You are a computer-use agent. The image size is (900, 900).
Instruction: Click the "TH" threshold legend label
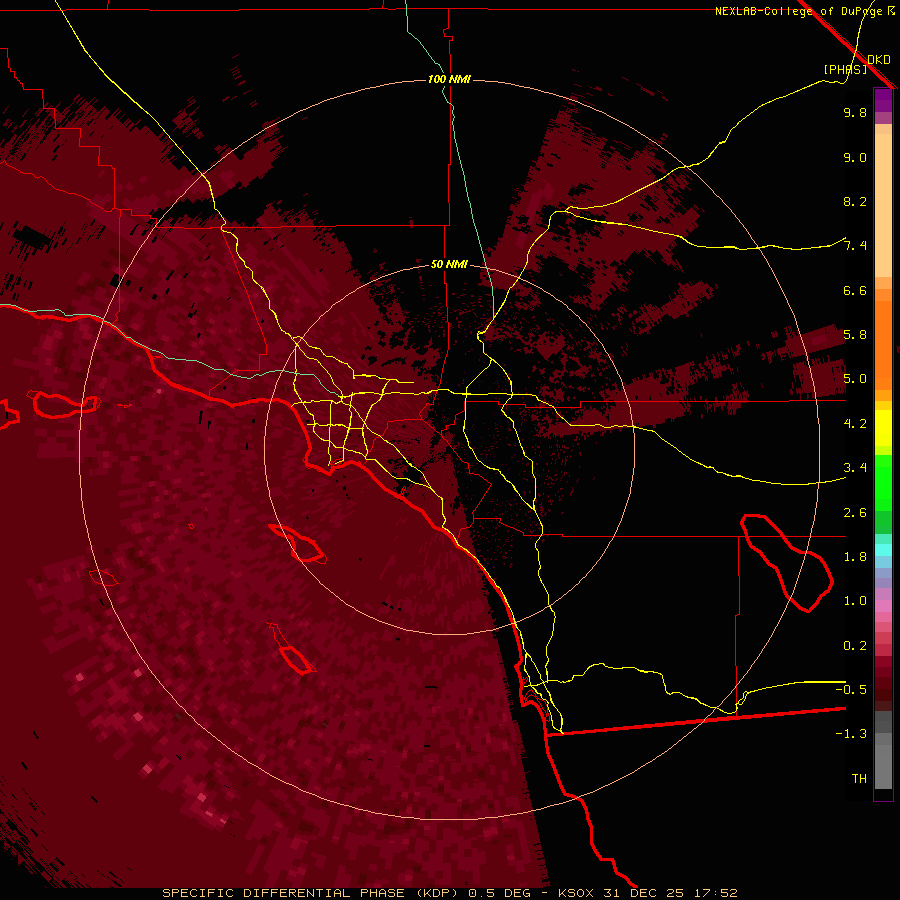(x=859, y=779)
